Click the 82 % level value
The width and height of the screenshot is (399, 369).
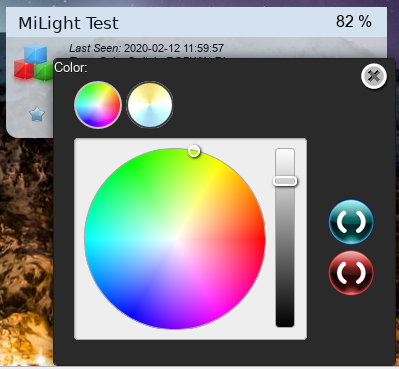pos(354,22)
